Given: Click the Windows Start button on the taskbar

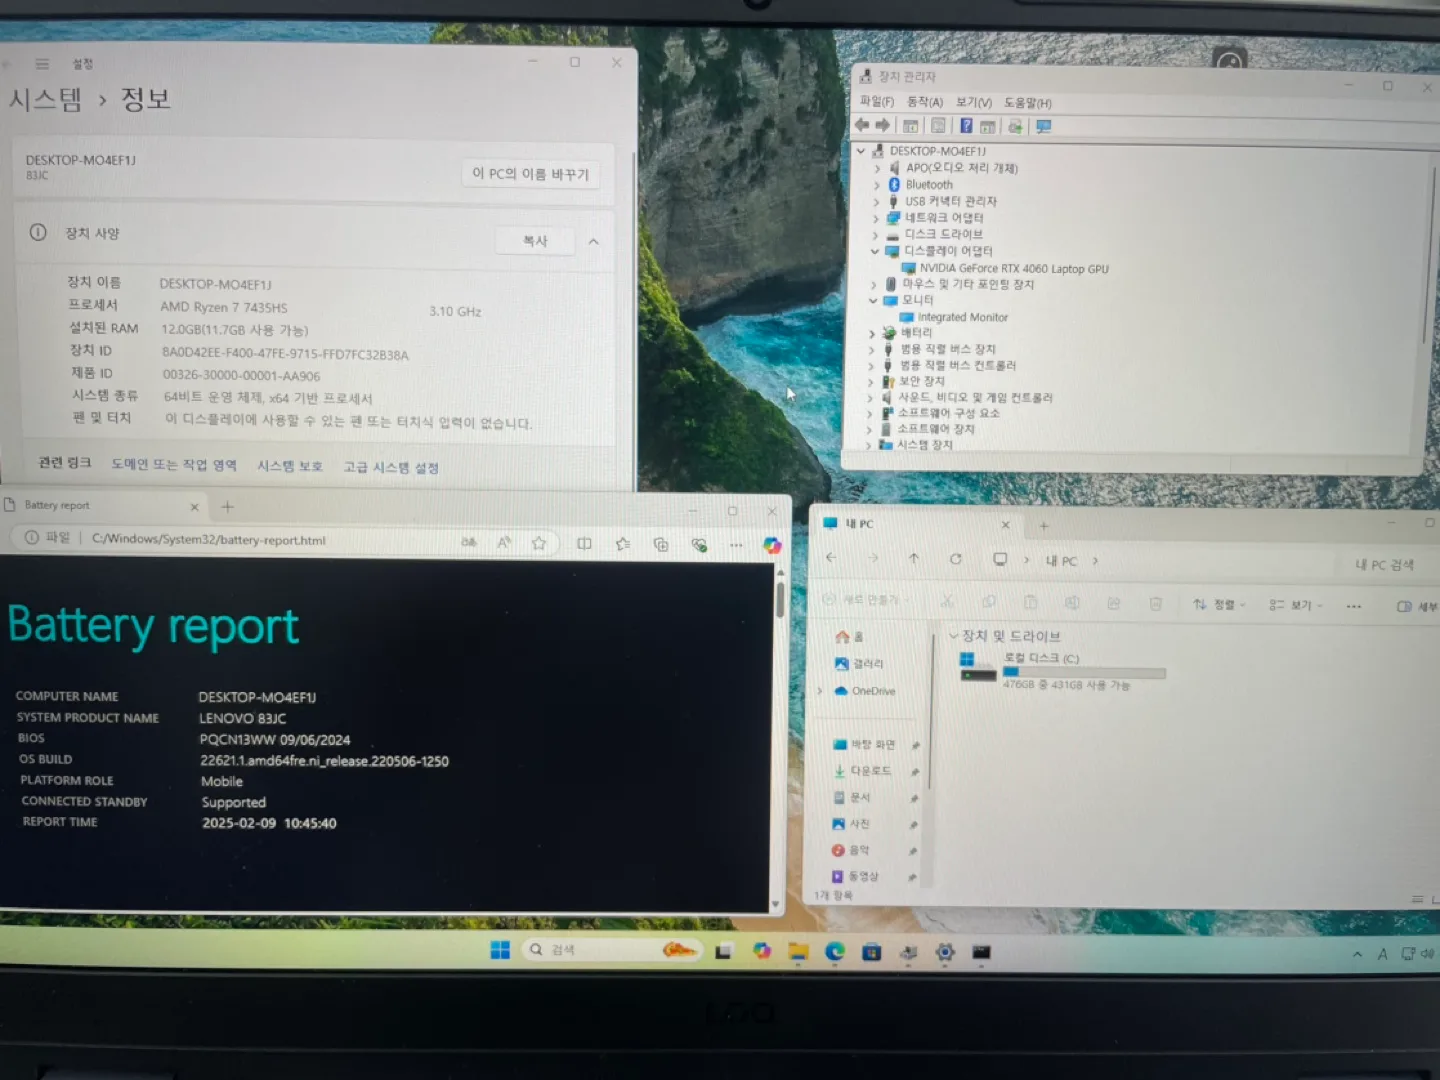Looking at the screenshot, I should 500,950.
